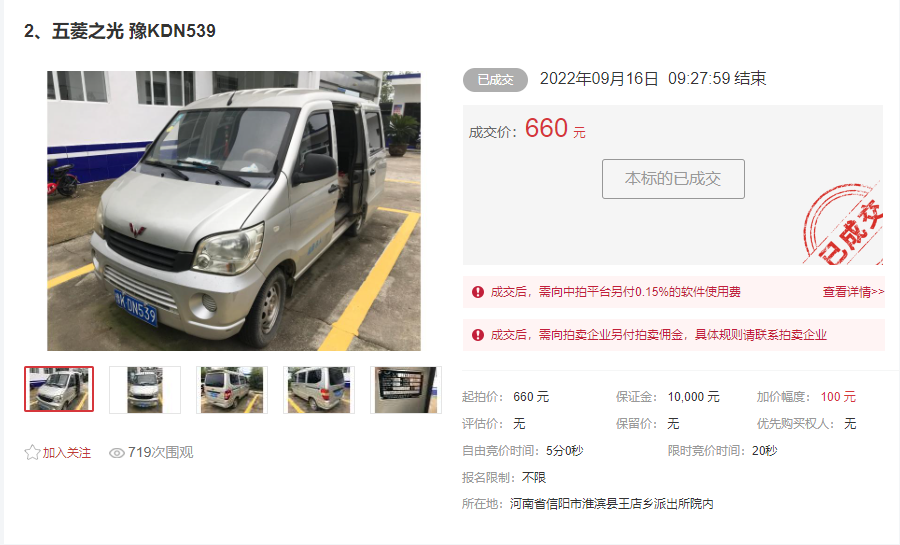Select the fifth thumbnail showing the nameplate
This screenshot has height=545, width=900.
(x=406, y=390)
